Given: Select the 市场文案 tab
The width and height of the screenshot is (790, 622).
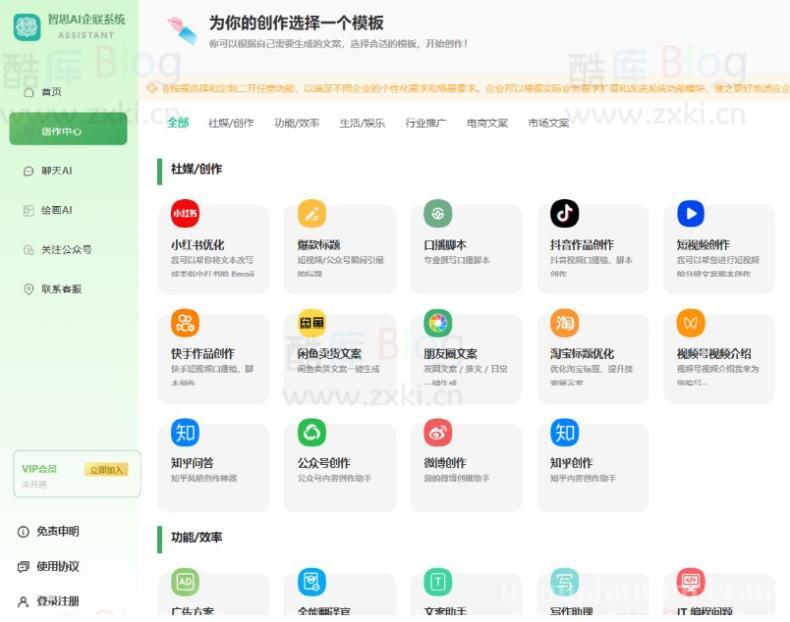Looking at the screenshot, I should [x=548, y=123].
